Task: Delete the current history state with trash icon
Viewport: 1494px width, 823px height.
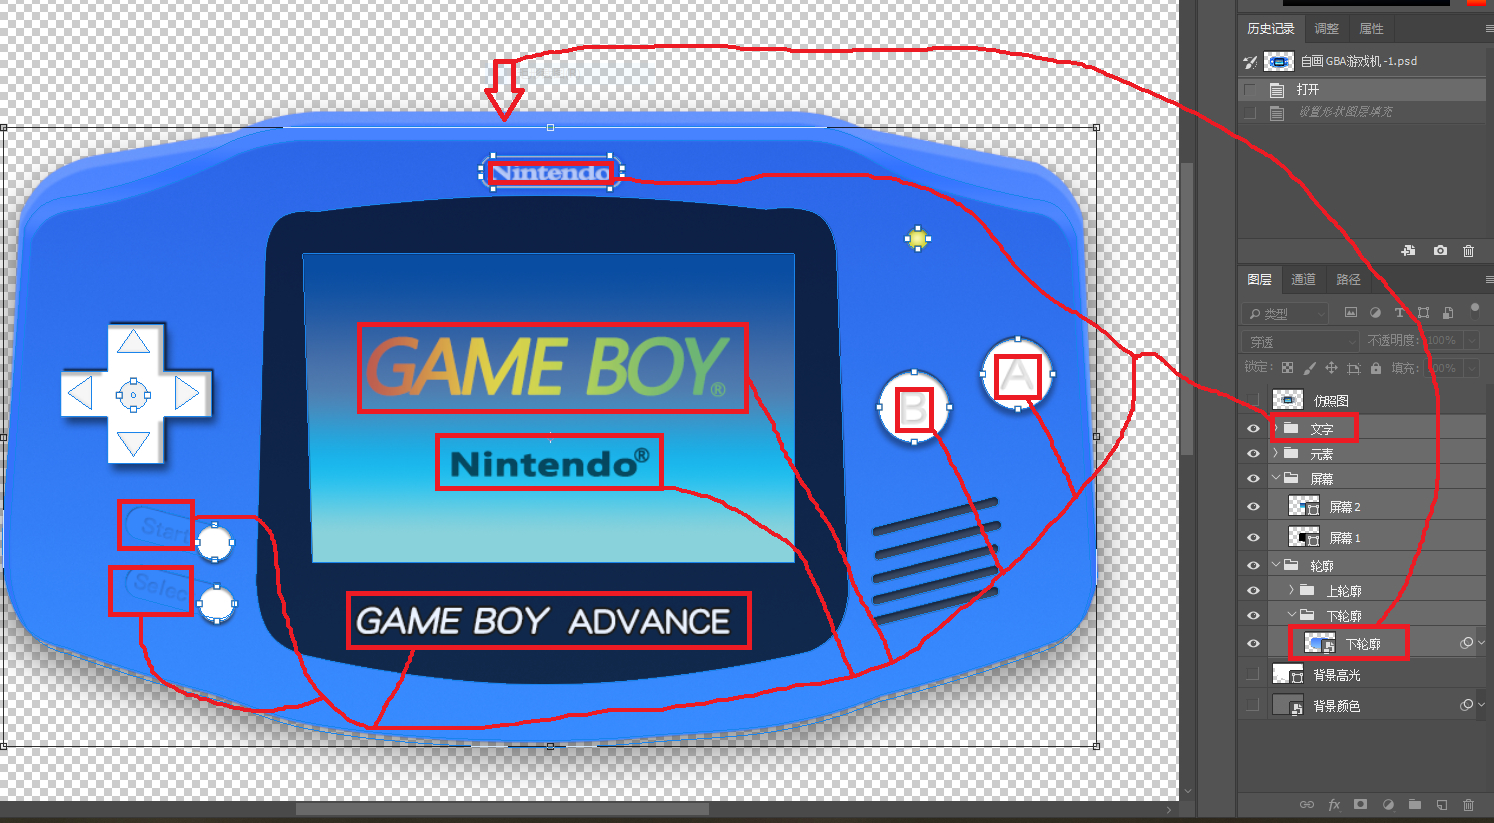Action: click(x=1468, y=250)
